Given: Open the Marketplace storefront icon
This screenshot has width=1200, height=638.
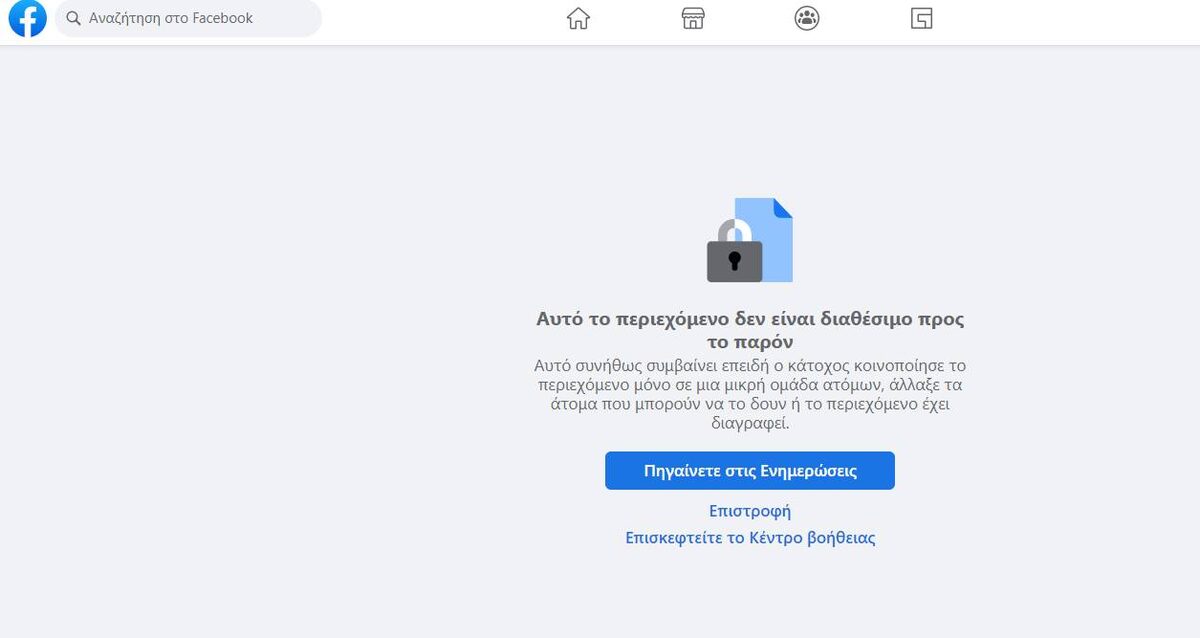Looking at the screenshot, I should [x=693, y=18].
